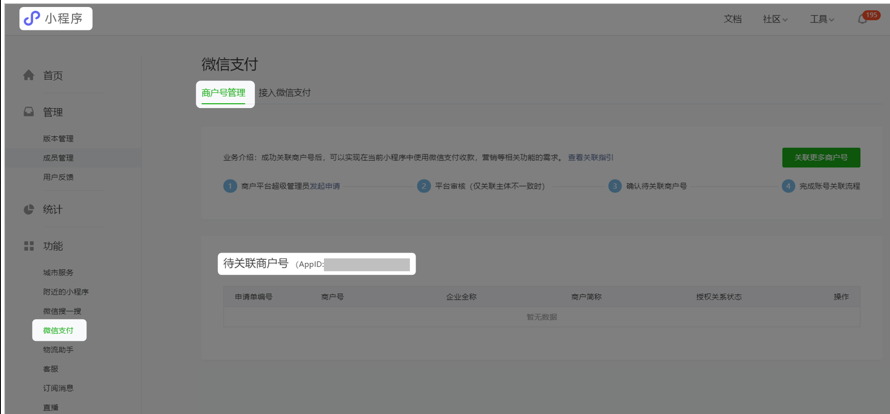Click the 统计 pie chart icon

(x=29, y=209)
